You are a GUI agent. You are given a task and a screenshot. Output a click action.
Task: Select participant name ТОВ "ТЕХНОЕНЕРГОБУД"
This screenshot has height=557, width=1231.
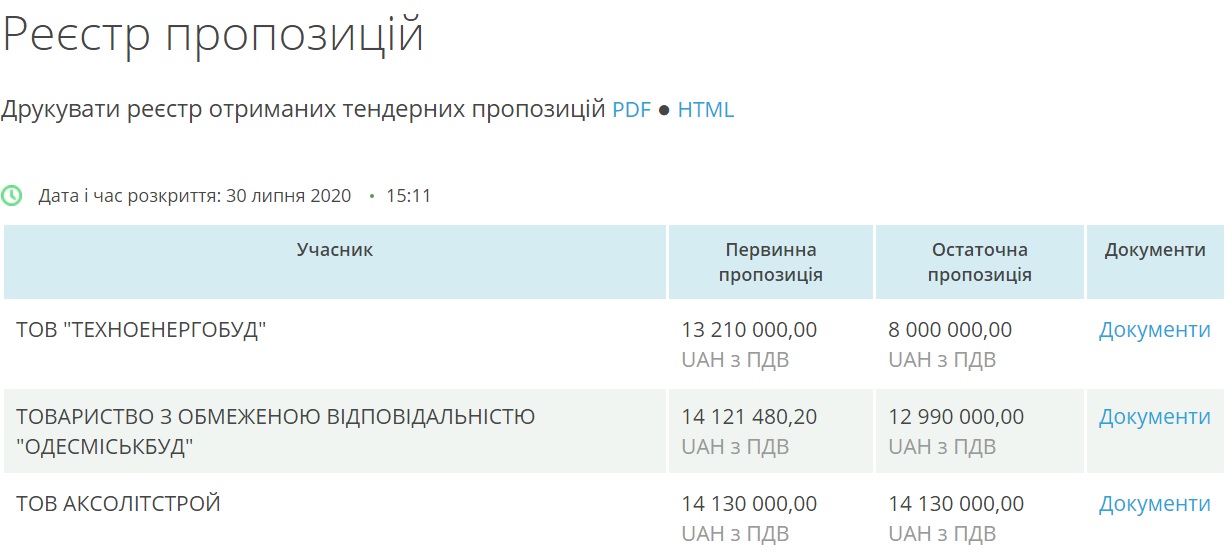tap(141, 330)
